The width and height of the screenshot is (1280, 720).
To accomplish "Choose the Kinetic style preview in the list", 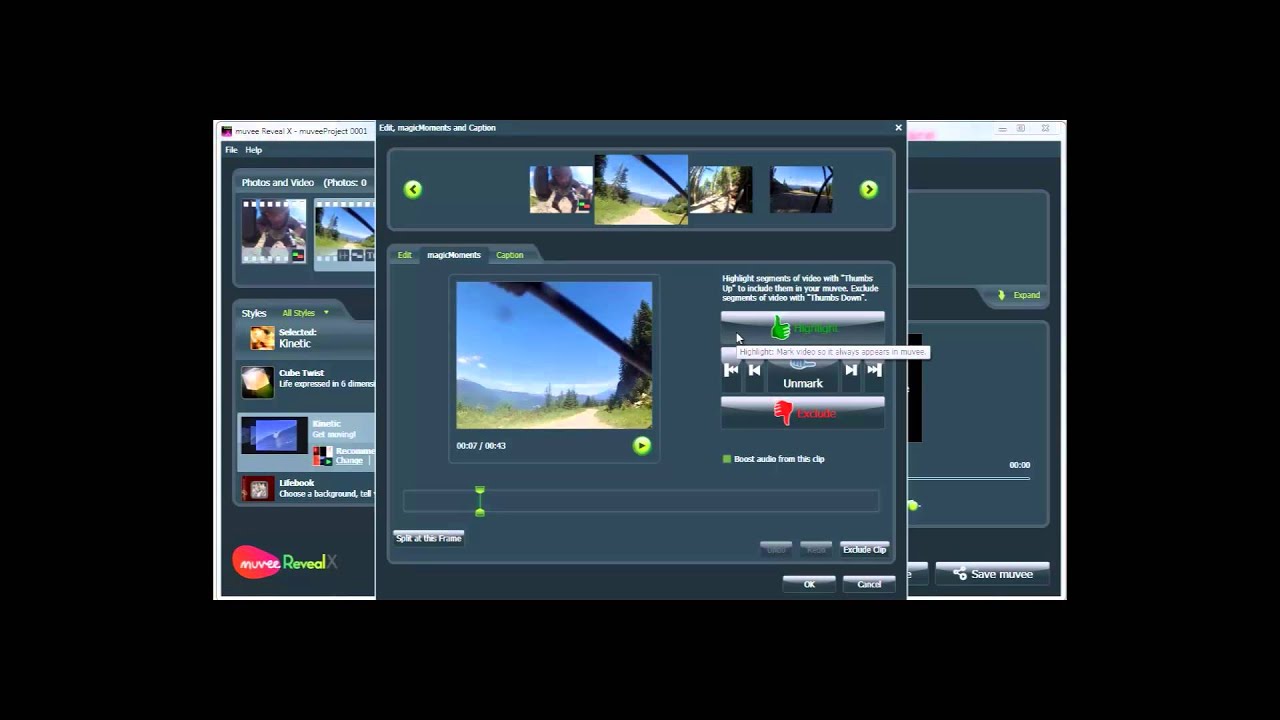I will pos(275,436).
